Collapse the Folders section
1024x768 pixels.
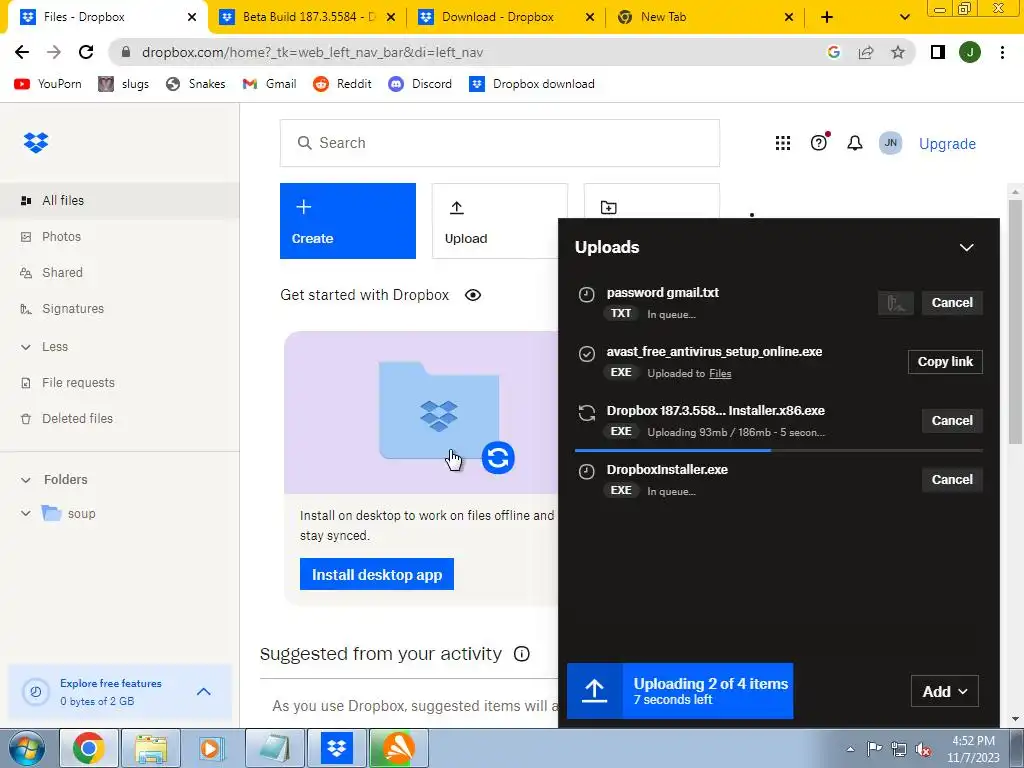point(25,480)
